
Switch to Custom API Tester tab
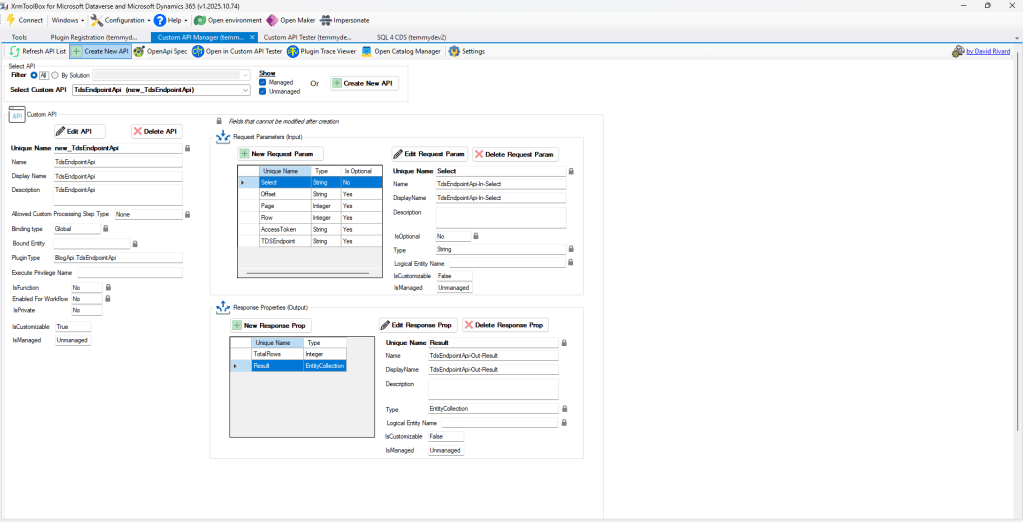[307, 37]
